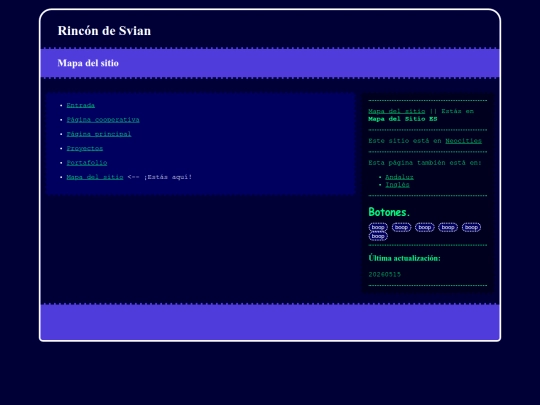Click 'Esta página también está en:' text
Viewport: 540px width, 405px height.
point(425,163)
